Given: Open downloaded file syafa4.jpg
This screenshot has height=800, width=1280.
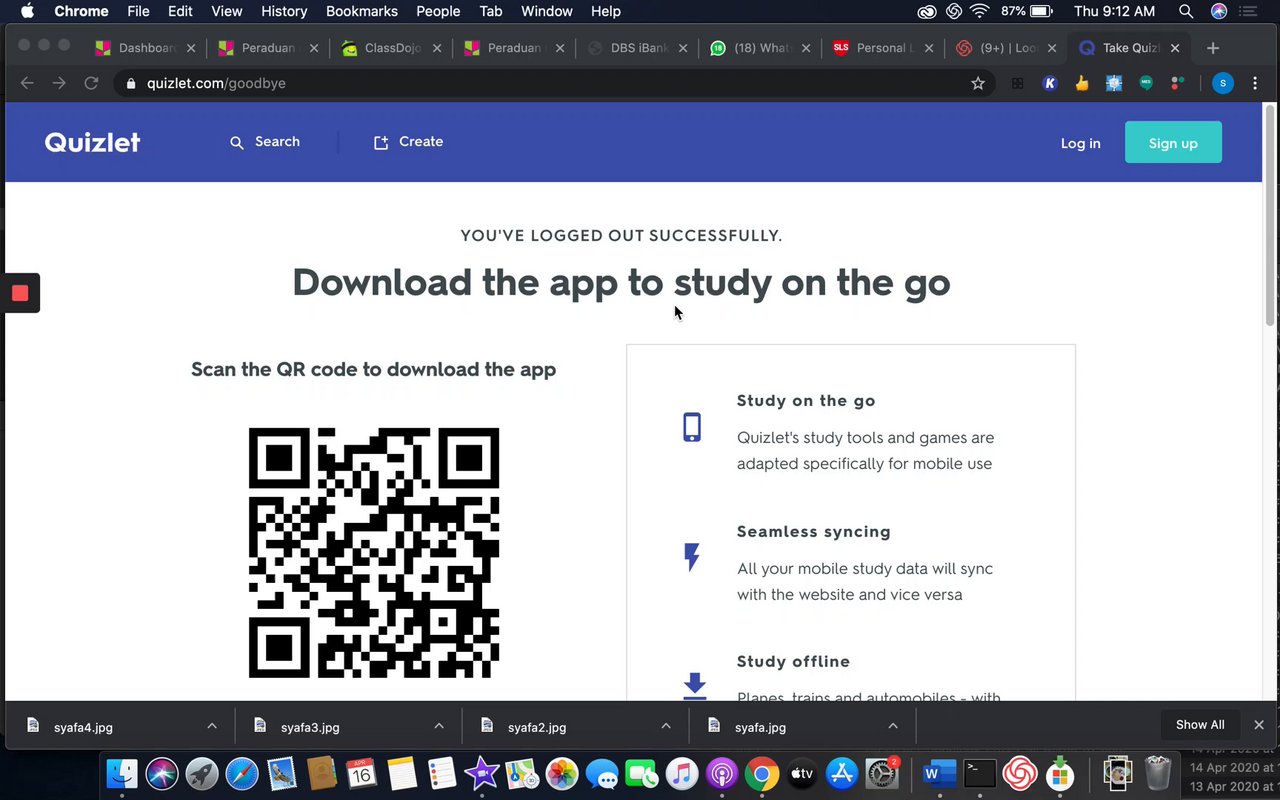Looking at the screenshot, I should tap(83, 727).
